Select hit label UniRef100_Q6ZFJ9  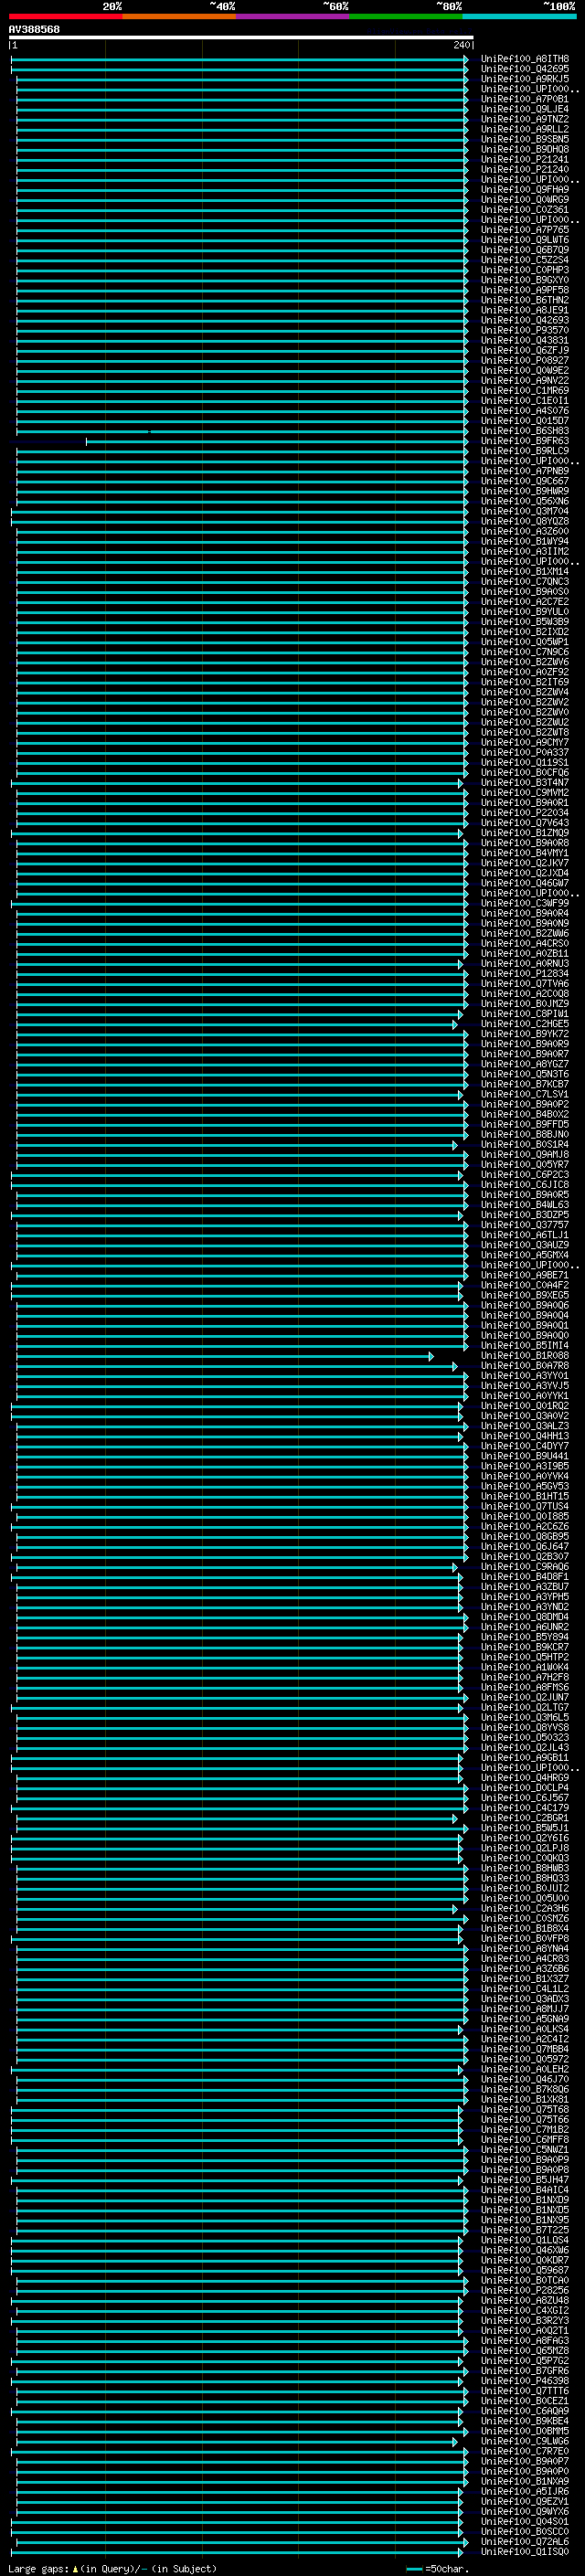[525, 350]
